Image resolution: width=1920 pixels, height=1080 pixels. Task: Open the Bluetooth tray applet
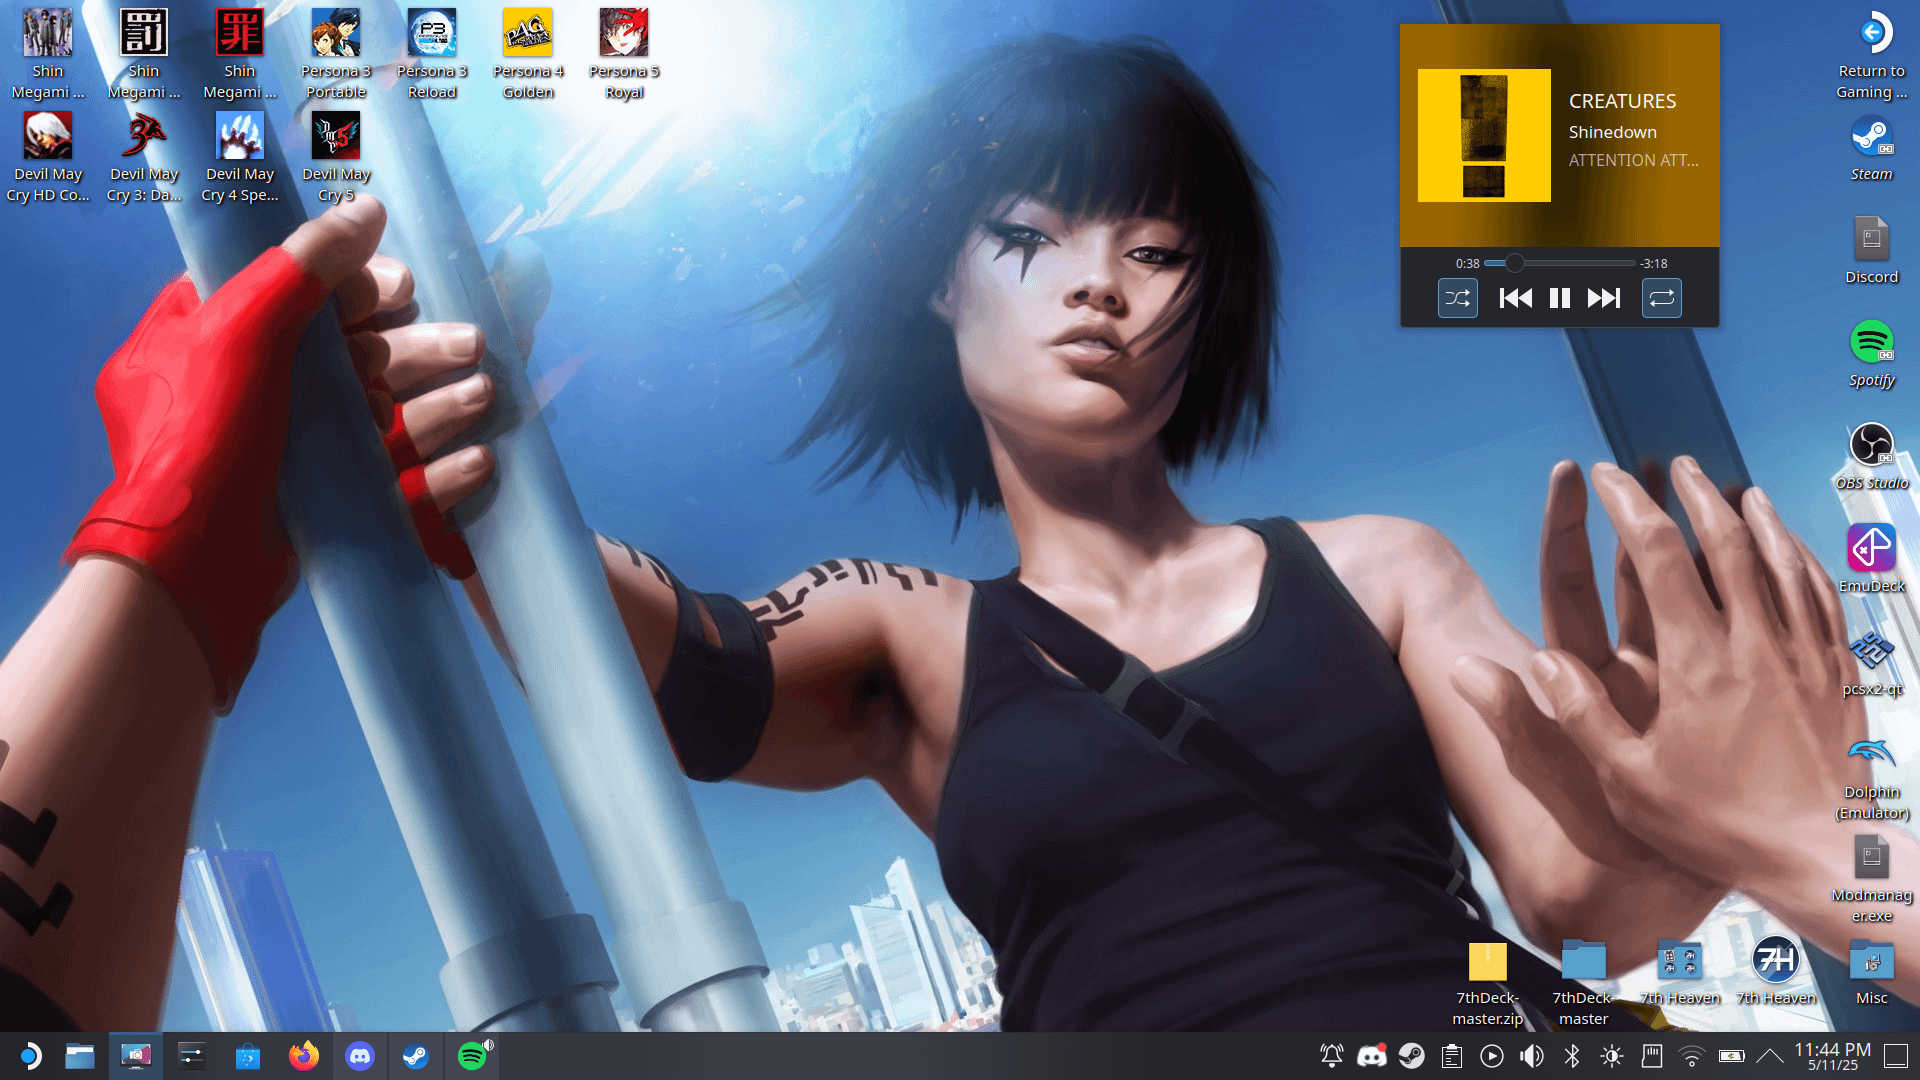click(x=1572, y=1056)
